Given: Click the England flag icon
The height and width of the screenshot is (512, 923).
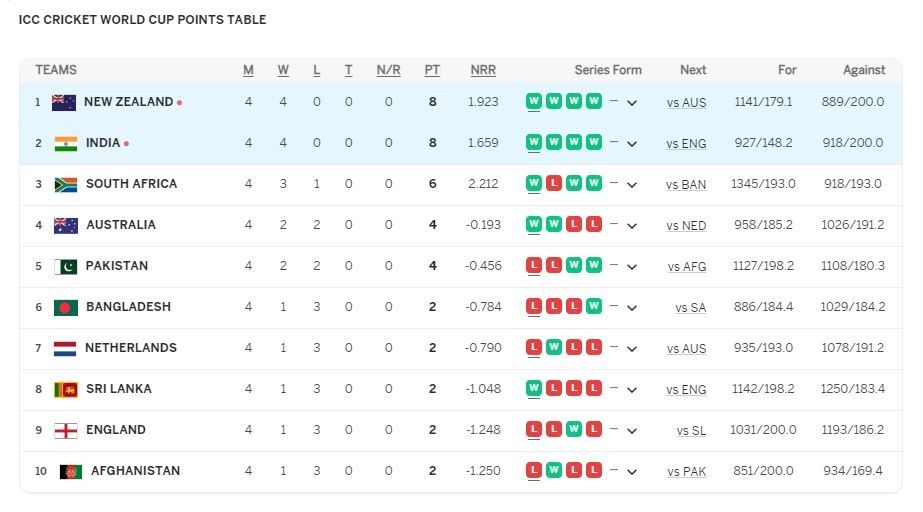Looking at the screenshot, I should (66, 430).
